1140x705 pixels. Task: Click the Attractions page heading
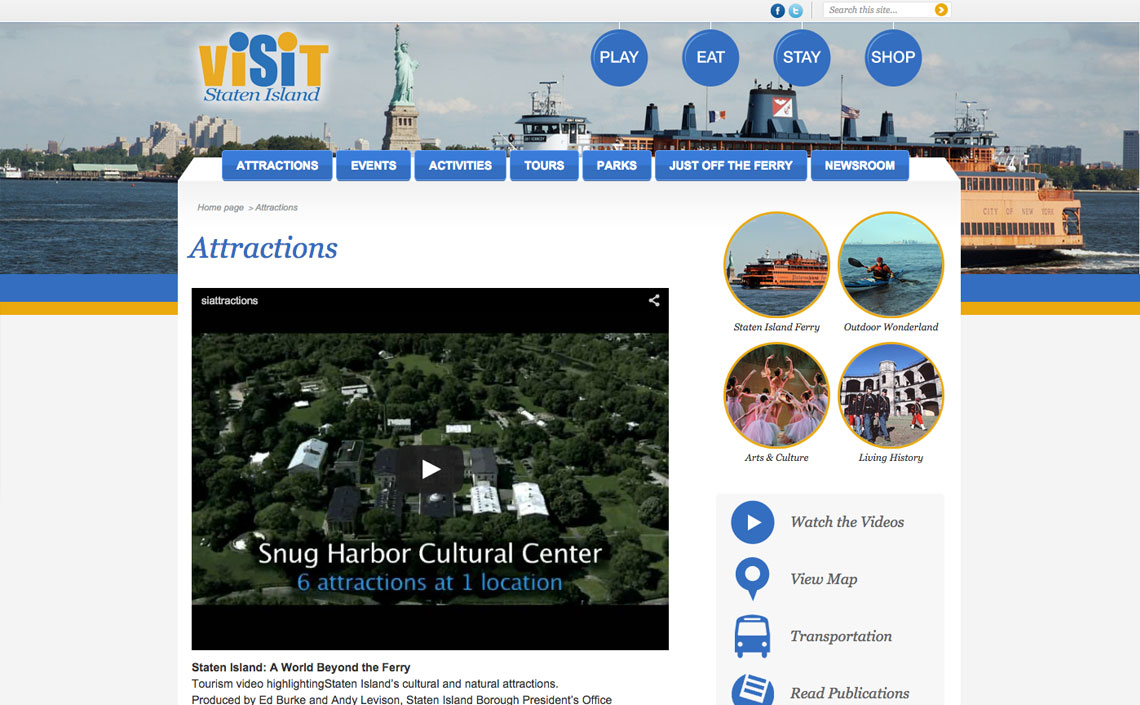coord(263,248)
